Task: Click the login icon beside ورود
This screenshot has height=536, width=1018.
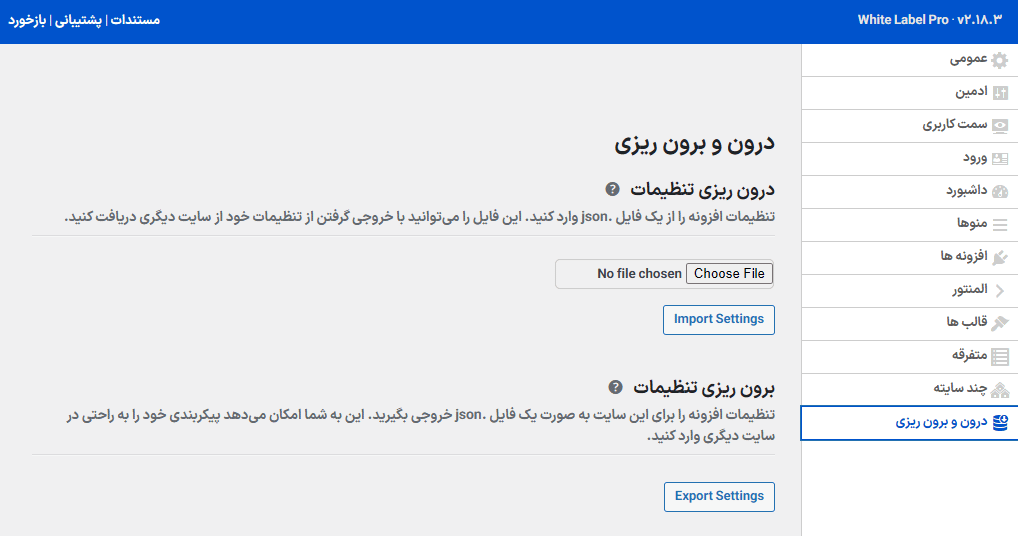Action: [999, 159]
